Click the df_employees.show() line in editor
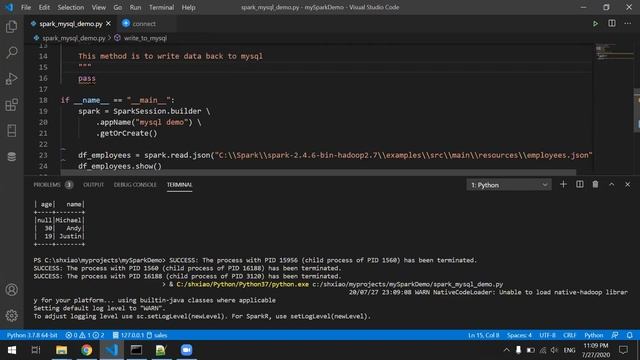 pos(120,166)
